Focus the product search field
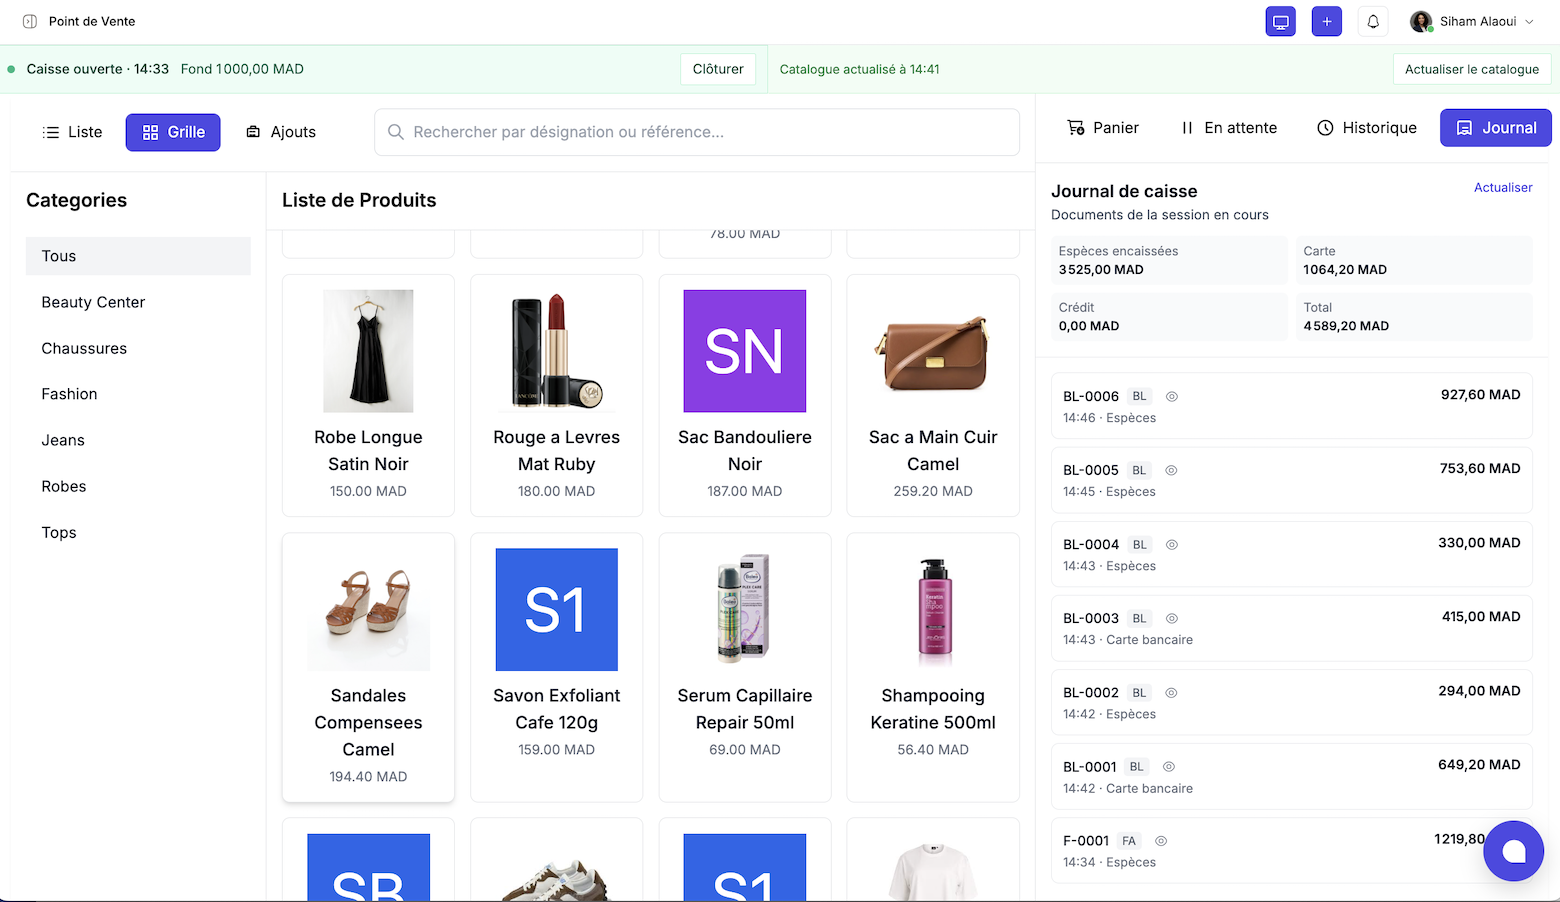This screenshot has height=902, width=1560. (x=697, y=132)
